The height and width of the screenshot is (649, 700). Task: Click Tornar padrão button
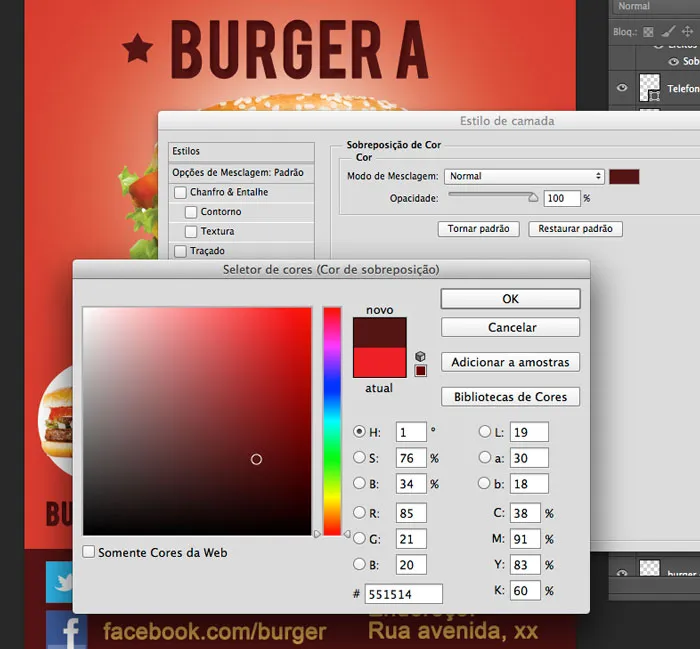[x=479, y=229]
